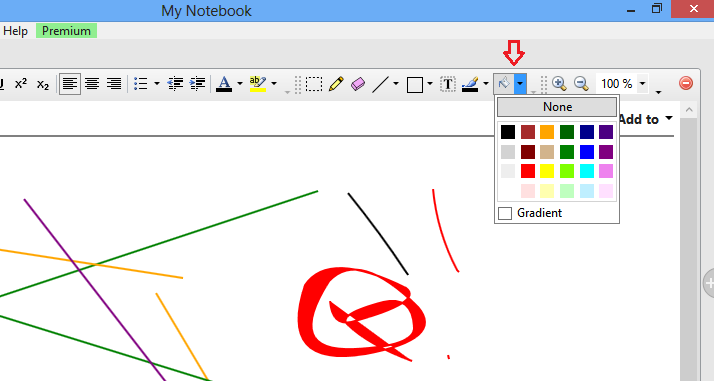This screenshot has width=714, height=381.
Task: Click the text box tool icon
Action: coord(448,84)
